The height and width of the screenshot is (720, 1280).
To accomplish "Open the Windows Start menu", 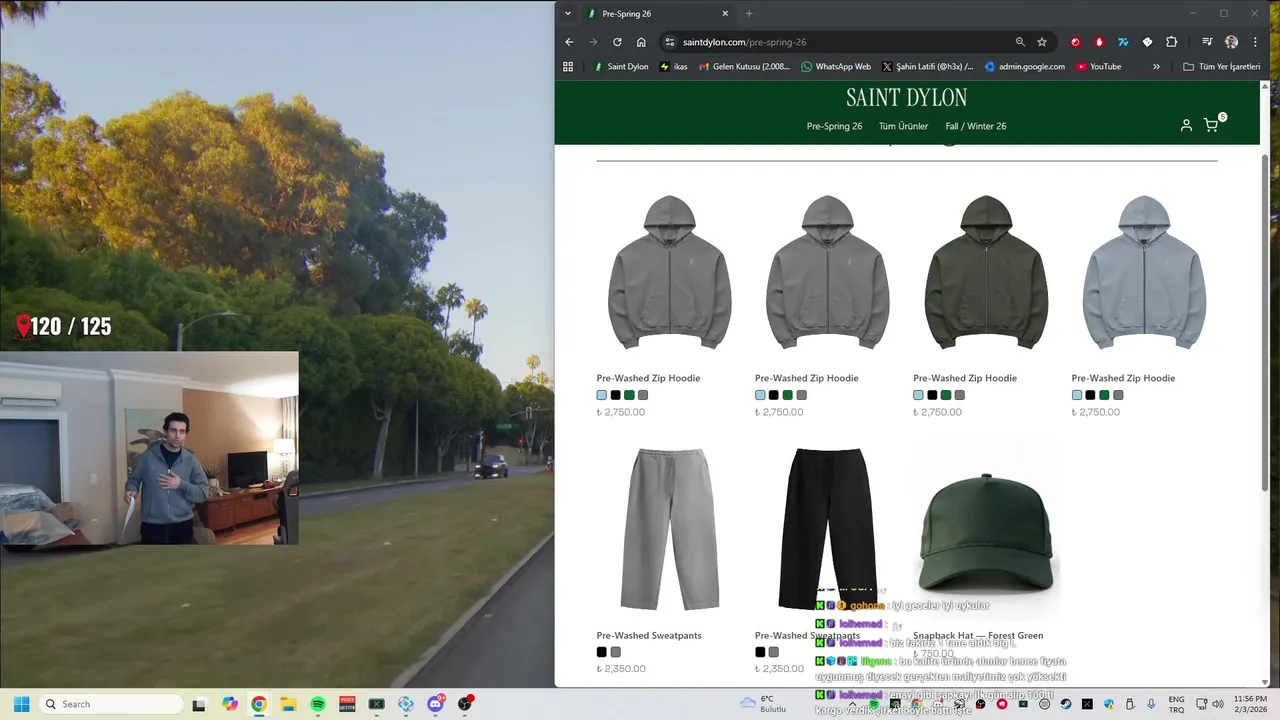I will 21,704.
